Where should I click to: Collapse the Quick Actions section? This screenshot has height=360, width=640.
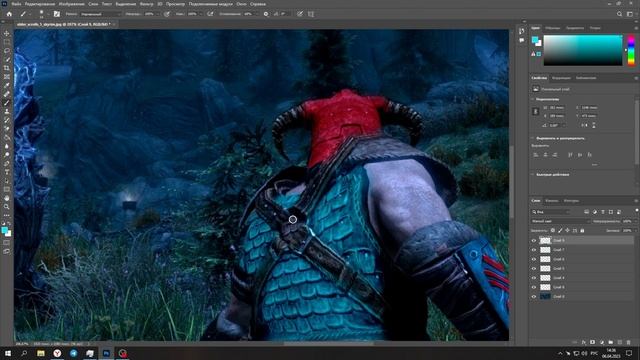coord(532,174)
